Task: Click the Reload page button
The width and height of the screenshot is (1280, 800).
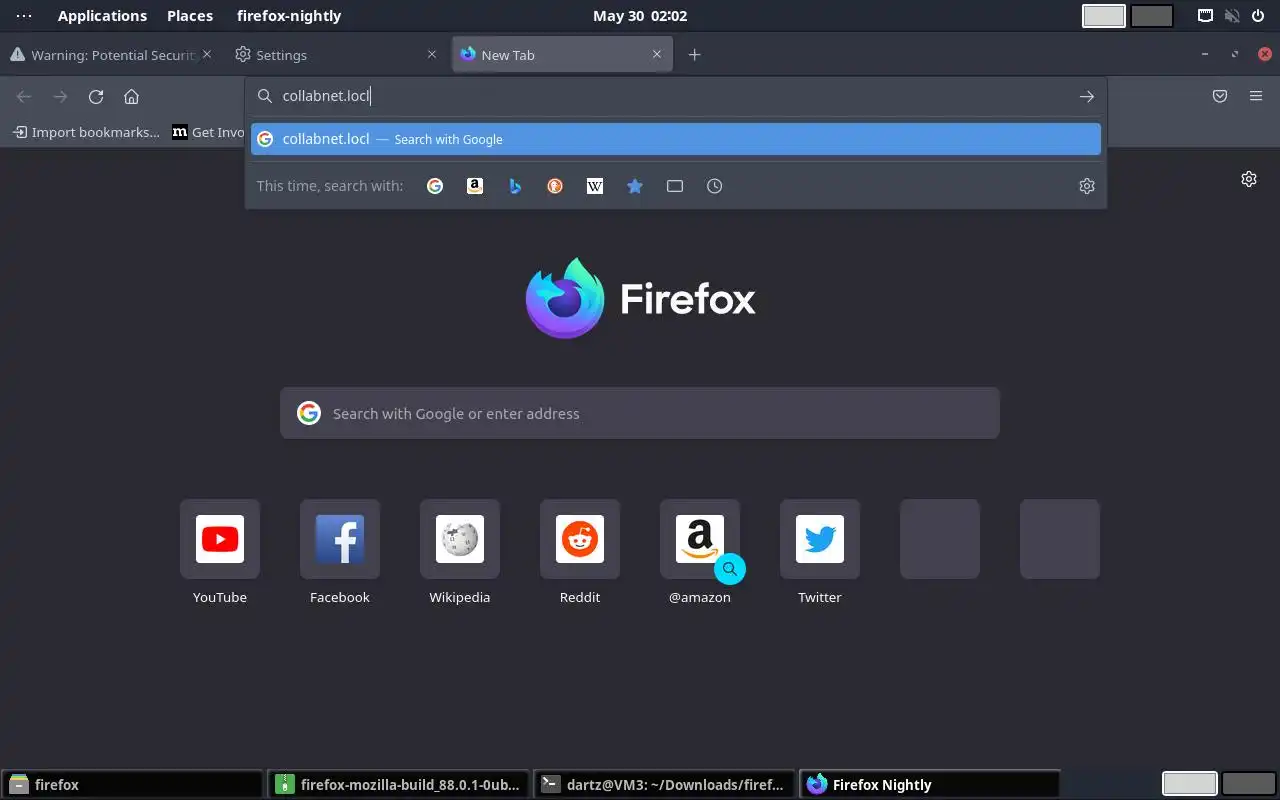Action: tap(96, 97)
